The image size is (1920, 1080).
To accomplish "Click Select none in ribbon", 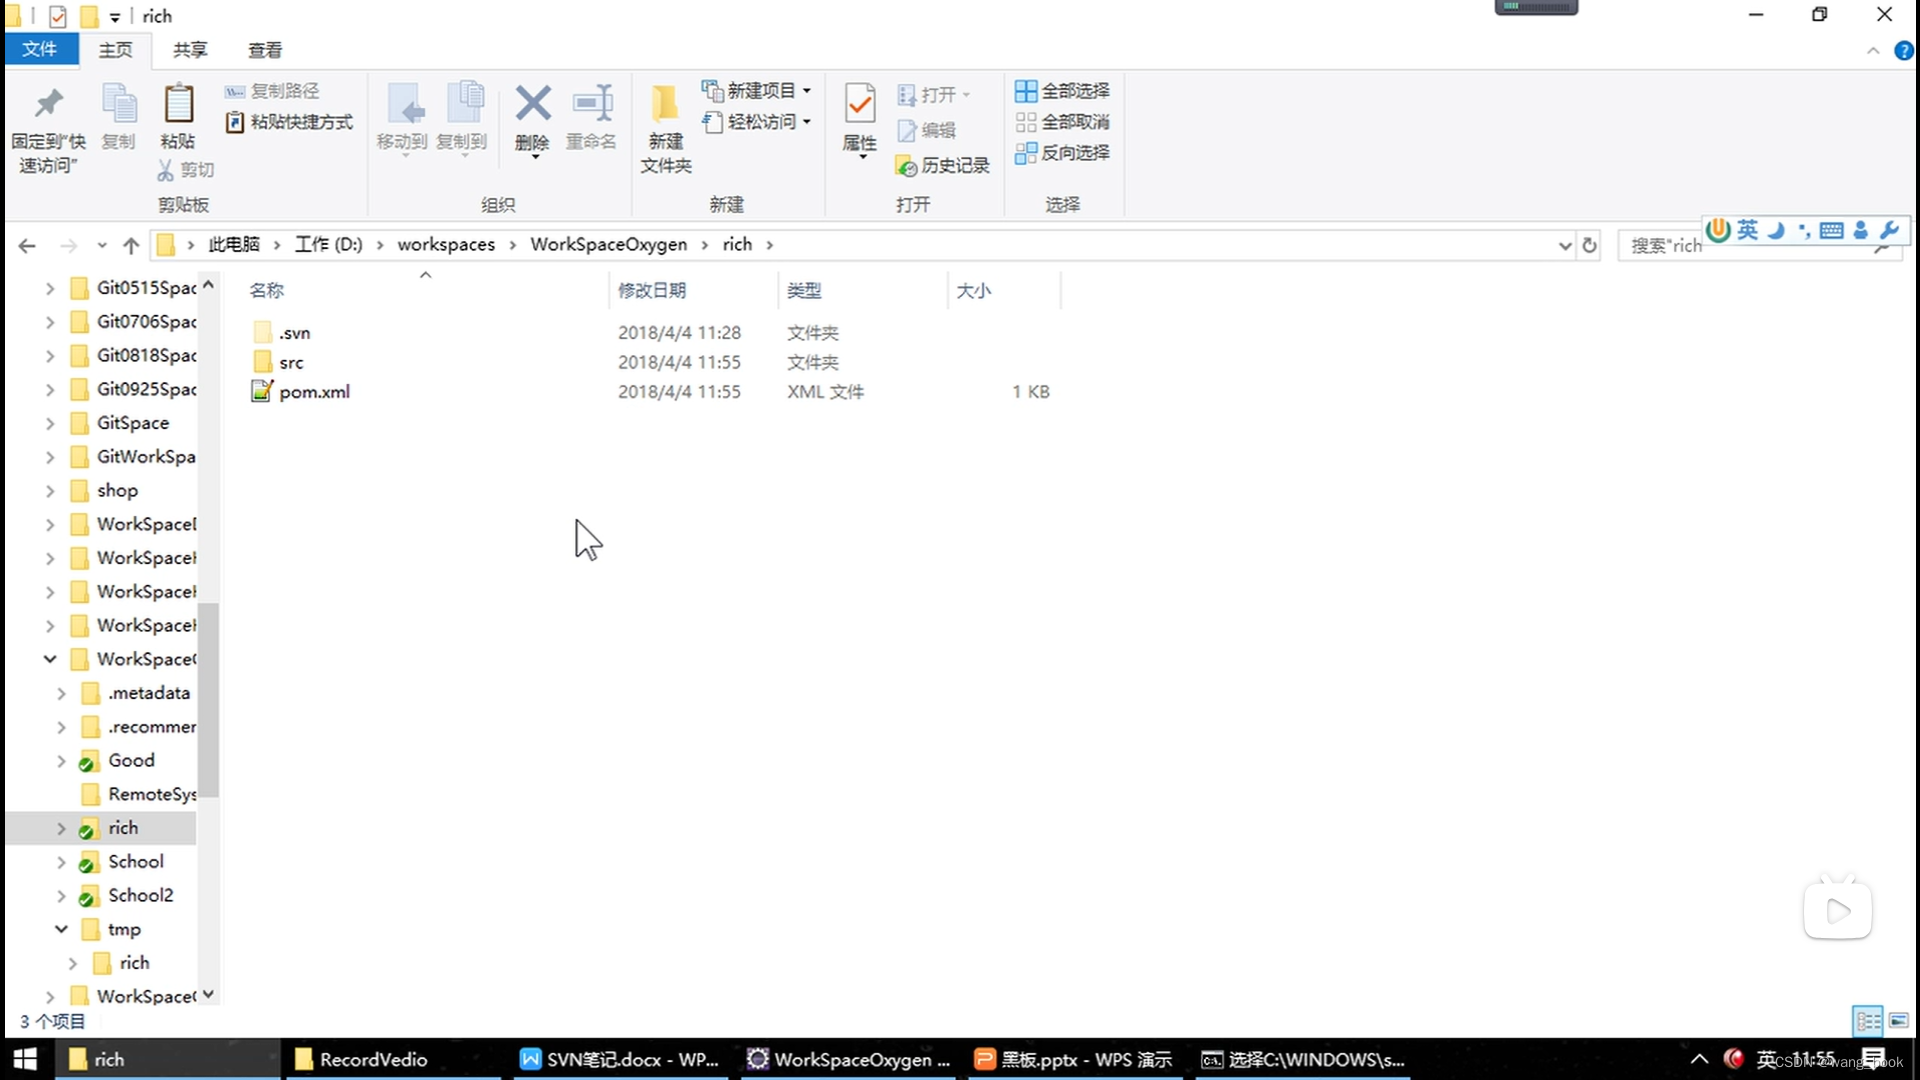I will [x=1062, y=122].
